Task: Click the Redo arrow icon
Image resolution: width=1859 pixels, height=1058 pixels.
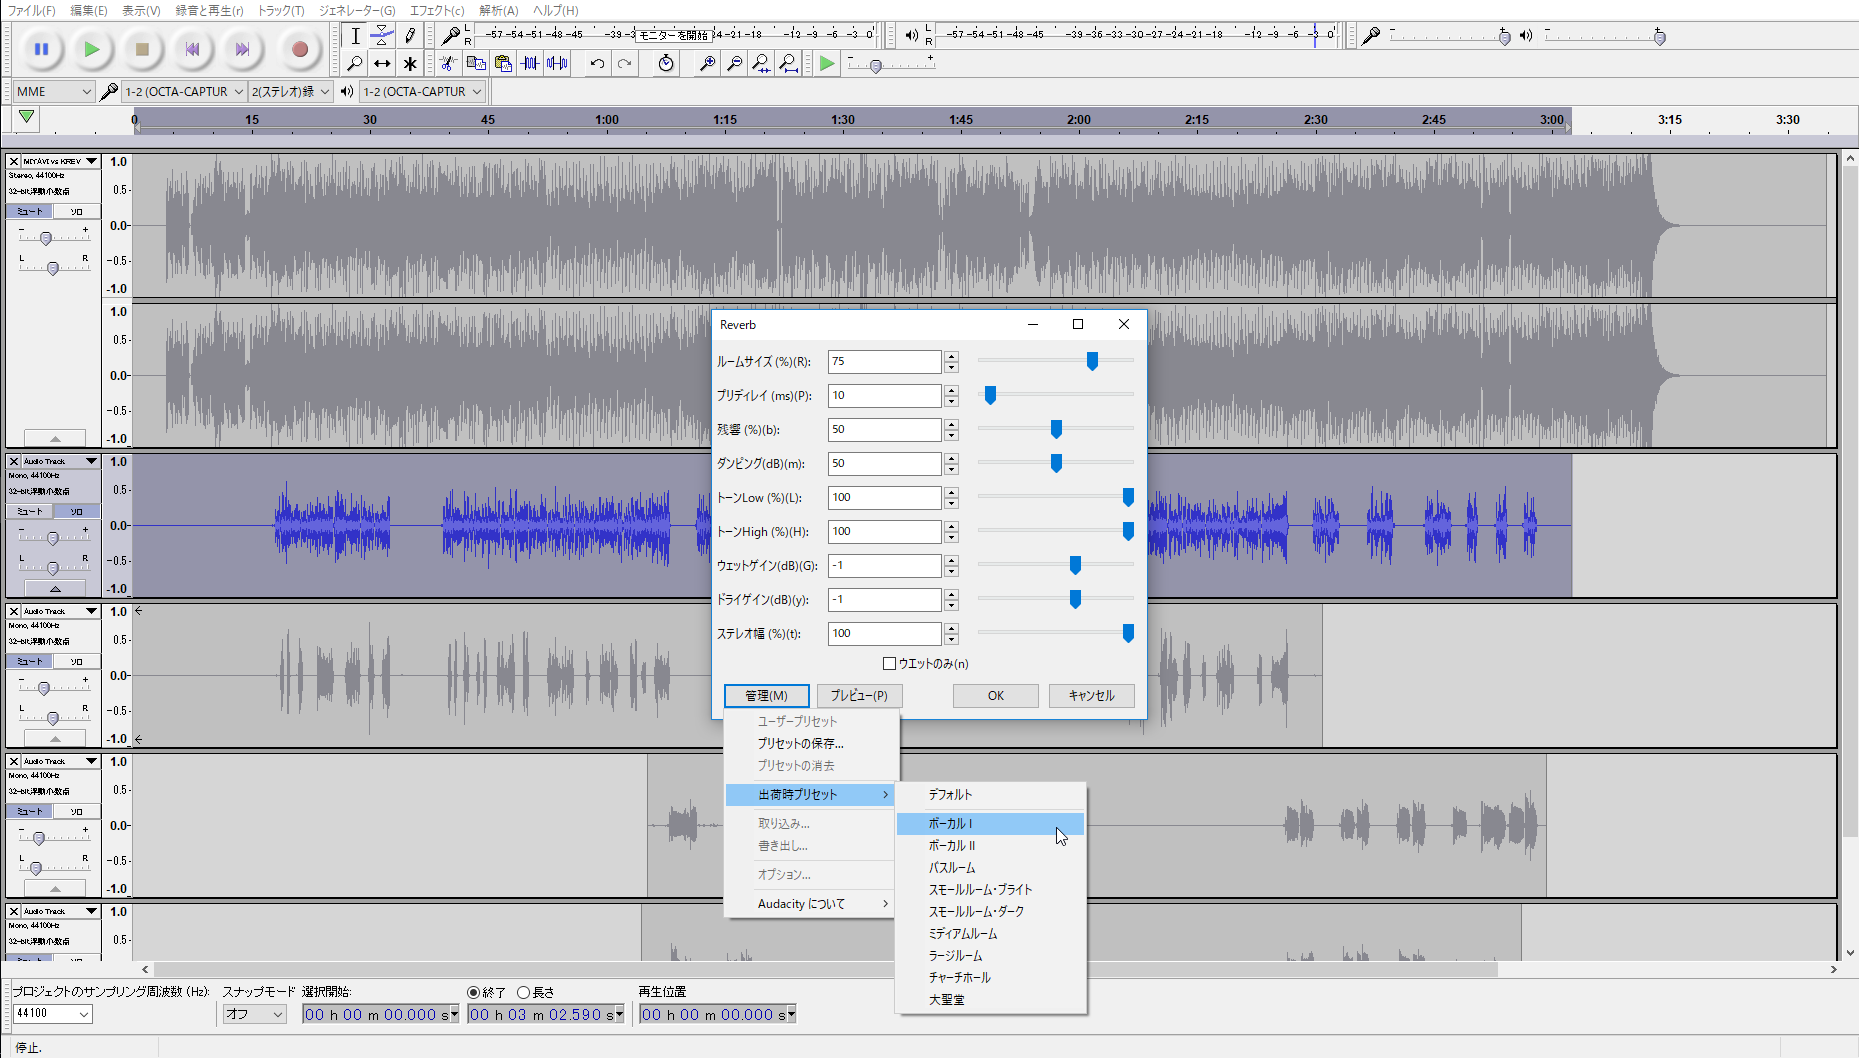Action: (x=625, y=64)
